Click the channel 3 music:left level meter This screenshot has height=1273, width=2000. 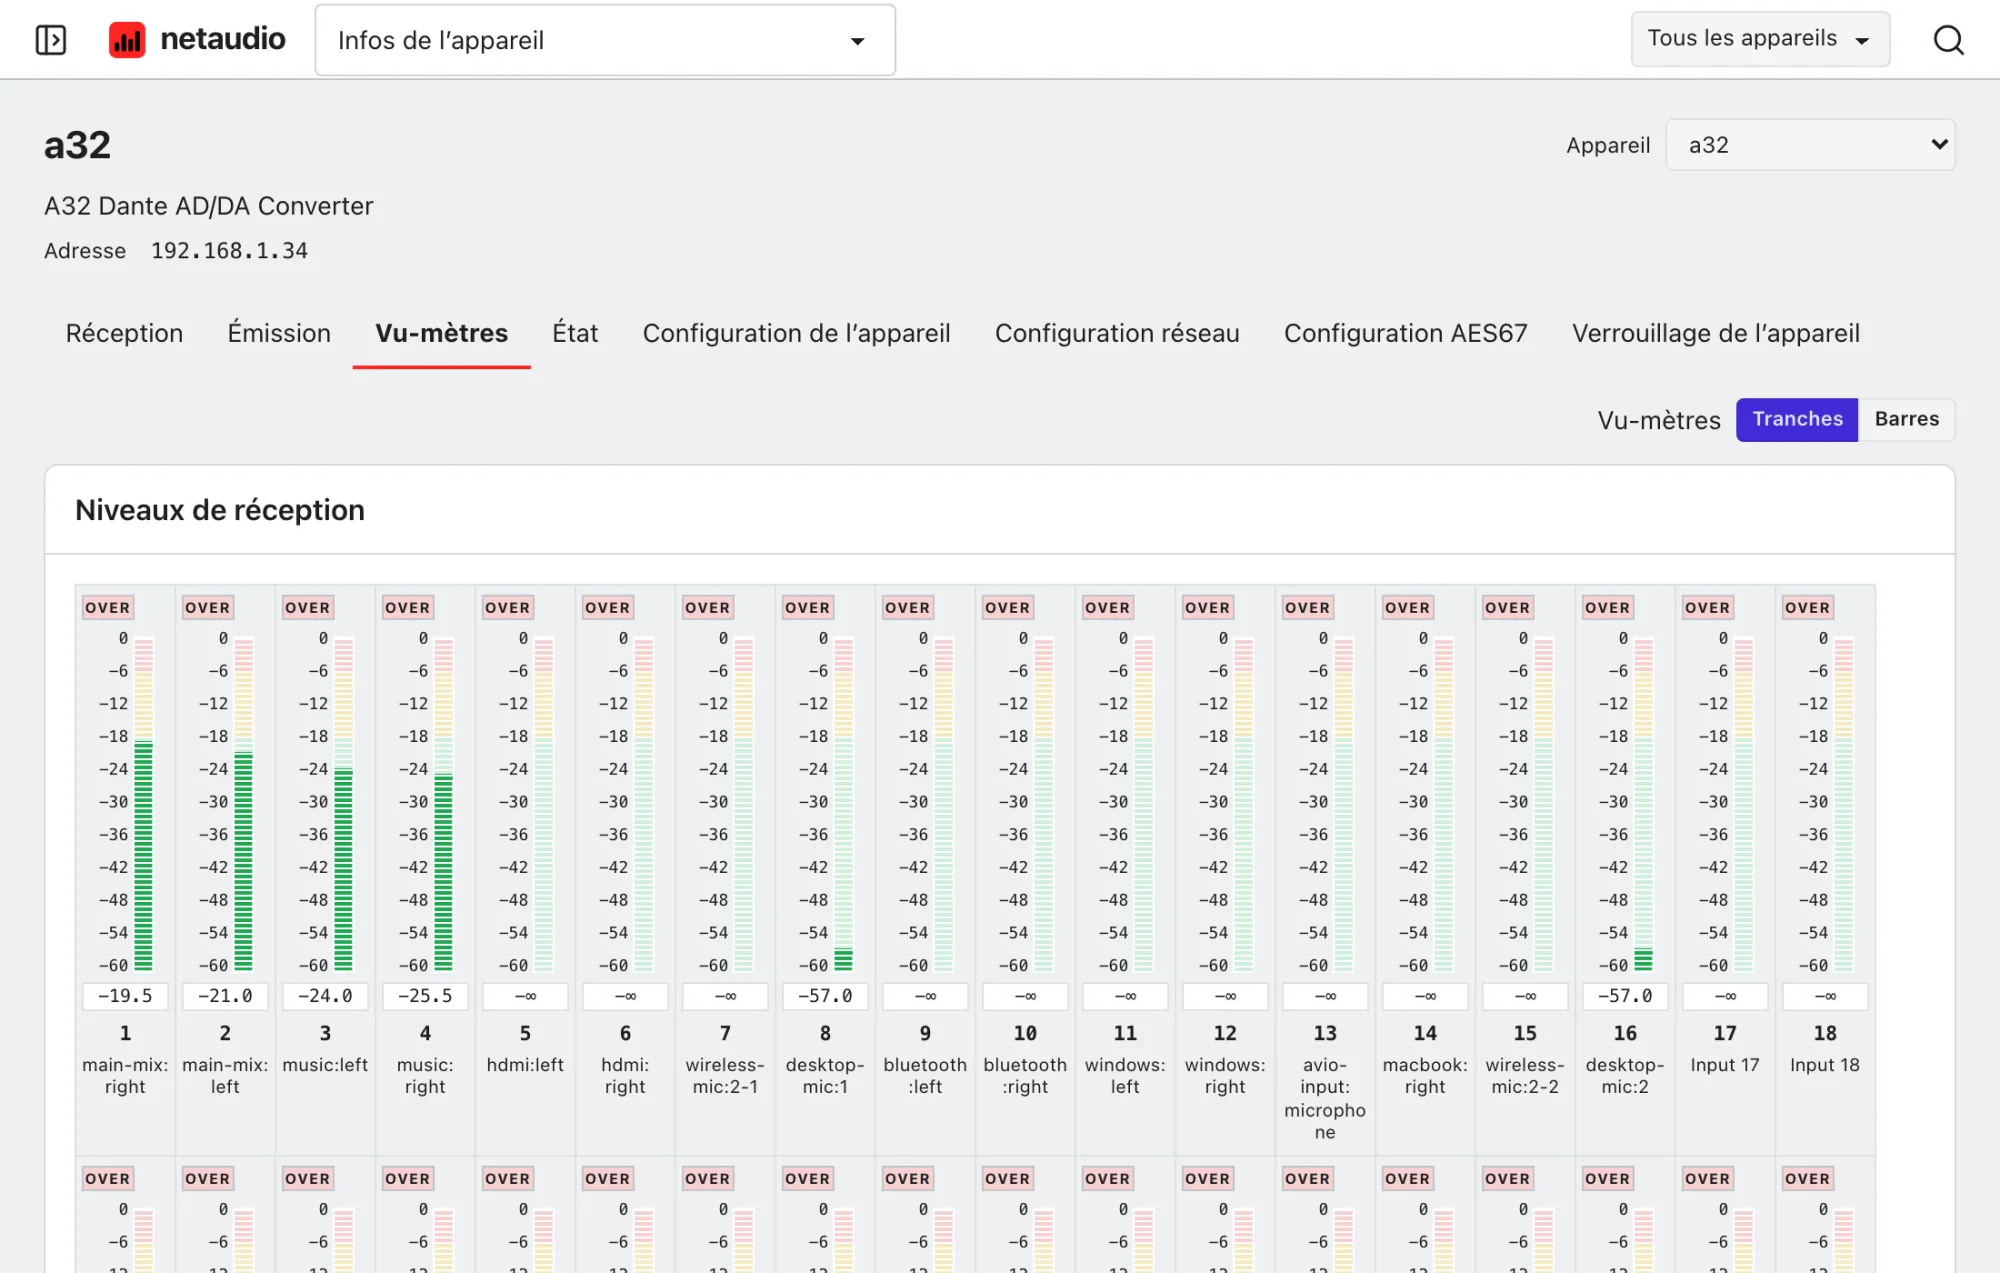point(343,805)
